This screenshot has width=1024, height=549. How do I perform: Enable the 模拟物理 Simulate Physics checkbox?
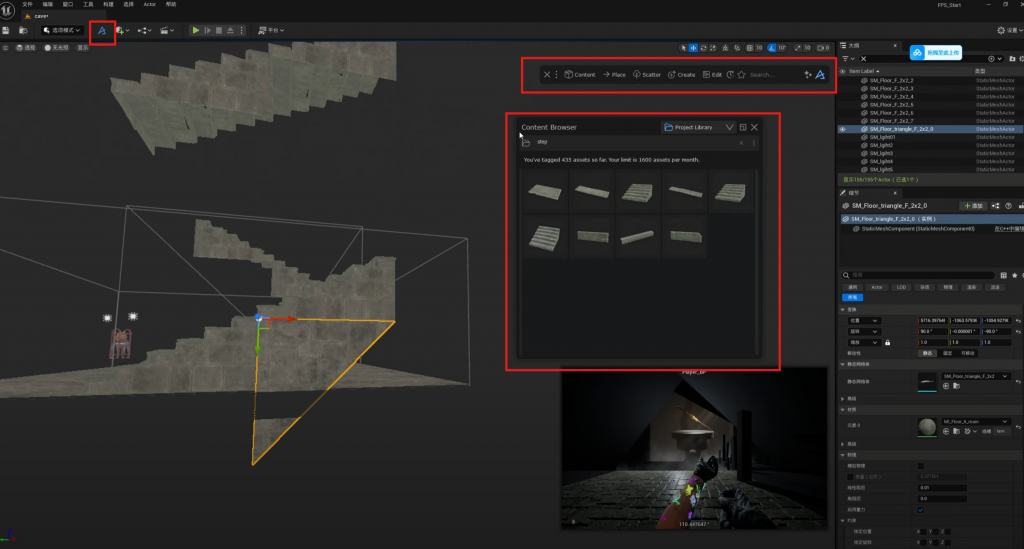click(921, 466)
